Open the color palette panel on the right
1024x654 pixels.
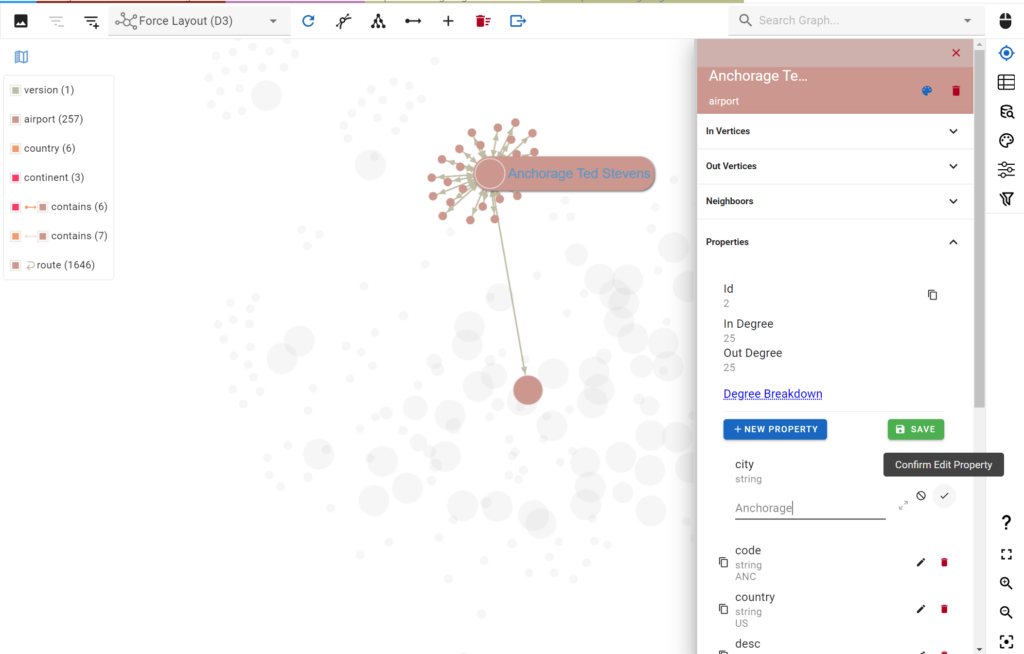click(1007, 140)
